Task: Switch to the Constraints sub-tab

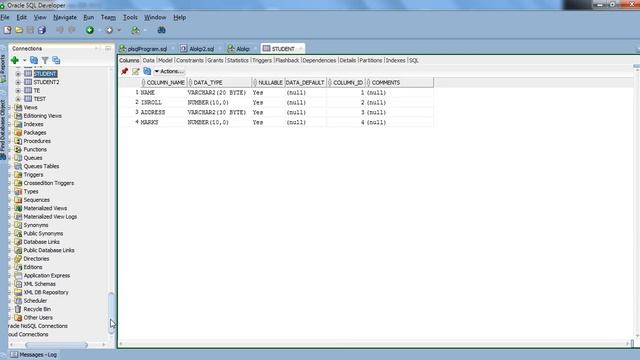Action: click(190, 60)
